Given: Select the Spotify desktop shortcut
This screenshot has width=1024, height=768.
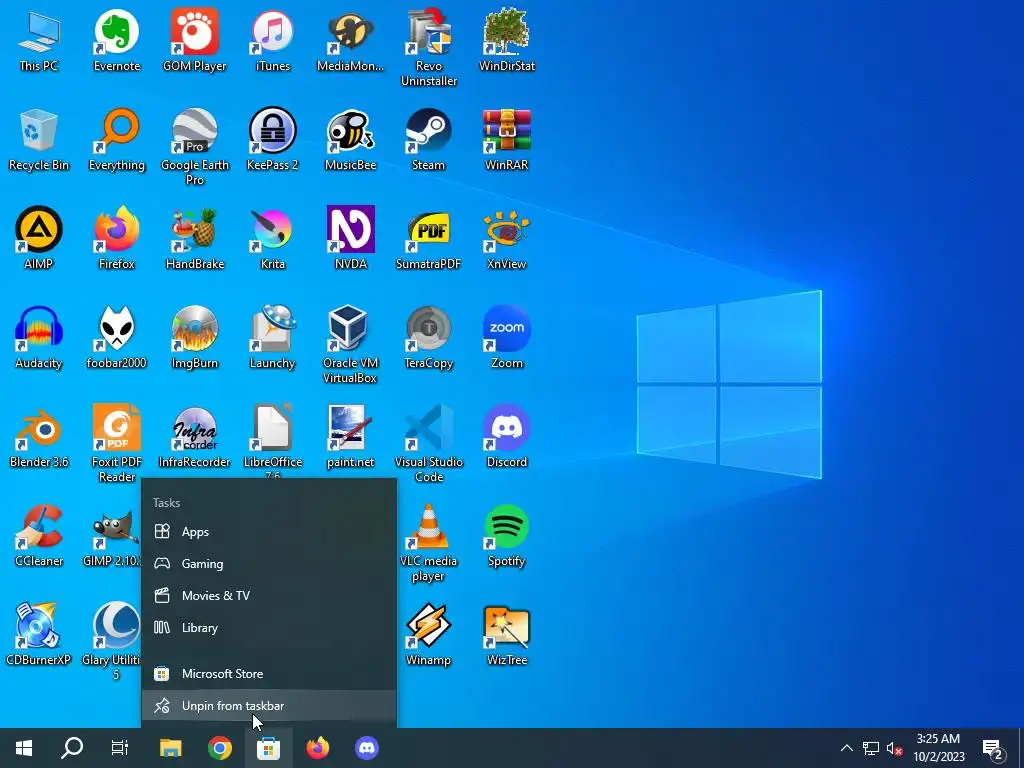Looking at the screenshot, I should pos(507,536).
